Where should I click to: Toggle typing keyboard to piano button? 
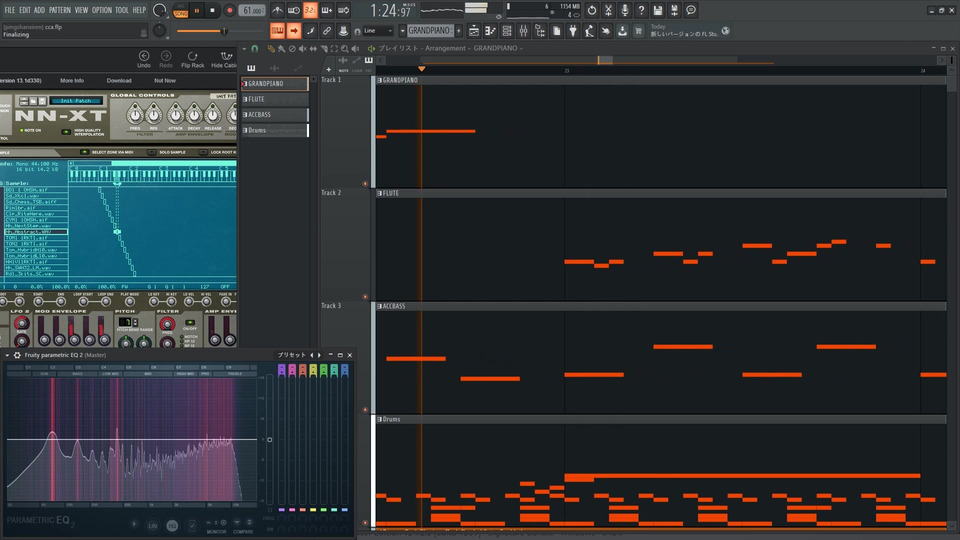pos(277,31)
